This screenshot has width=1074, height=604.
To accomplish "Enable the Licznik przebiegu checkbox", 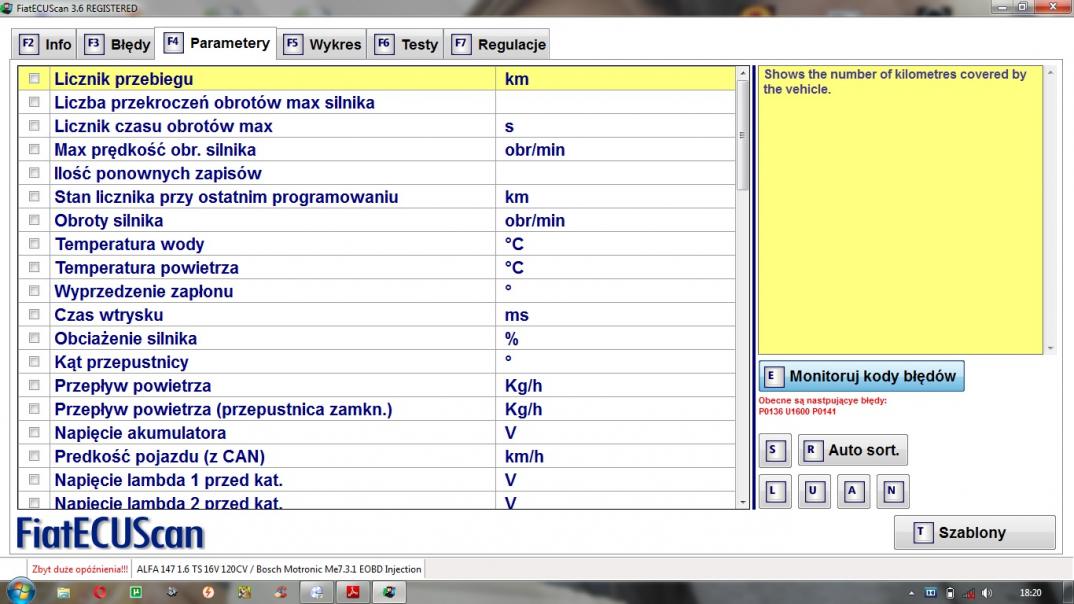I will (x=35, y=79).
